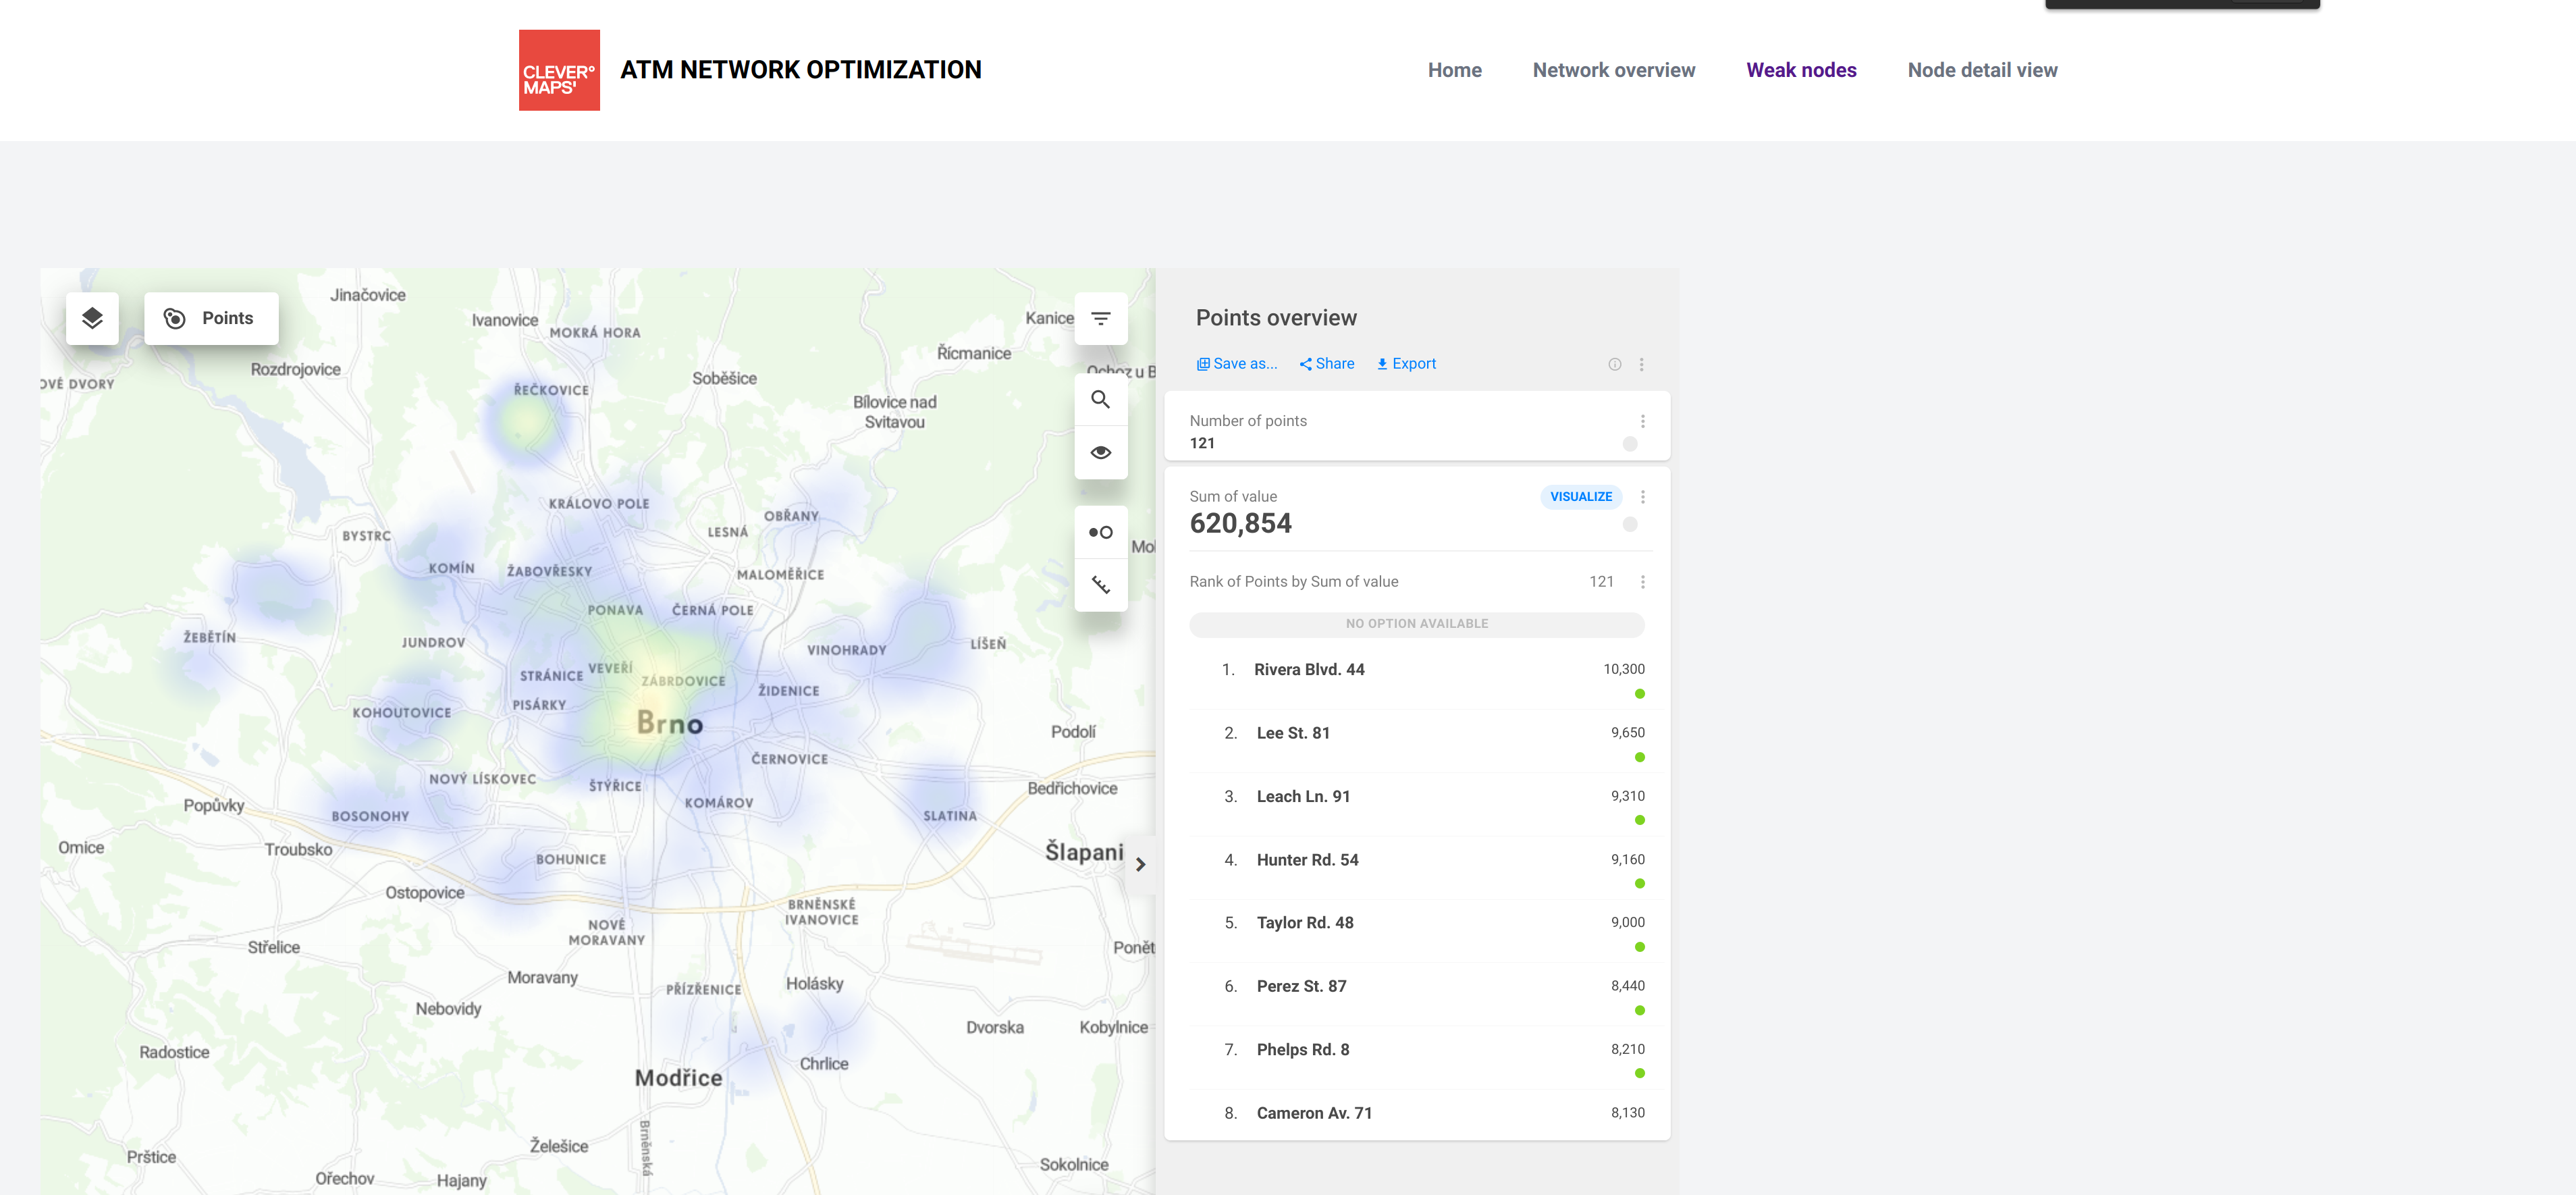This screenshot has height=1195, width=2576.
Task: Switch to the Network overview tab
Action: click(1613, 70)
